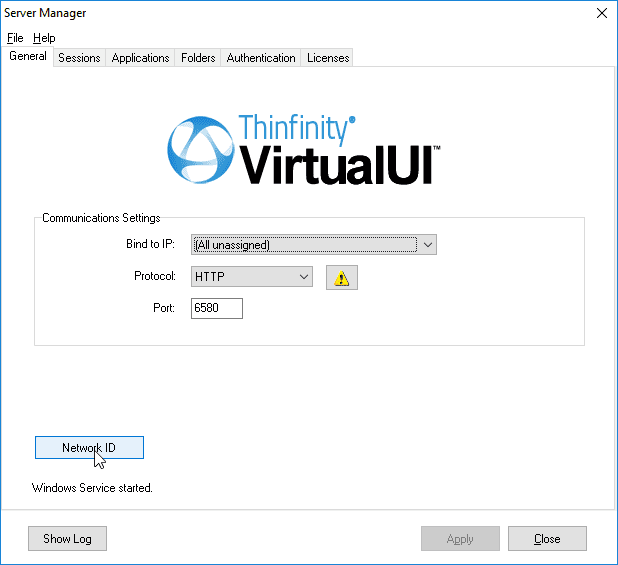Click the yellow warning icon beside Protocol

(341, 278)
